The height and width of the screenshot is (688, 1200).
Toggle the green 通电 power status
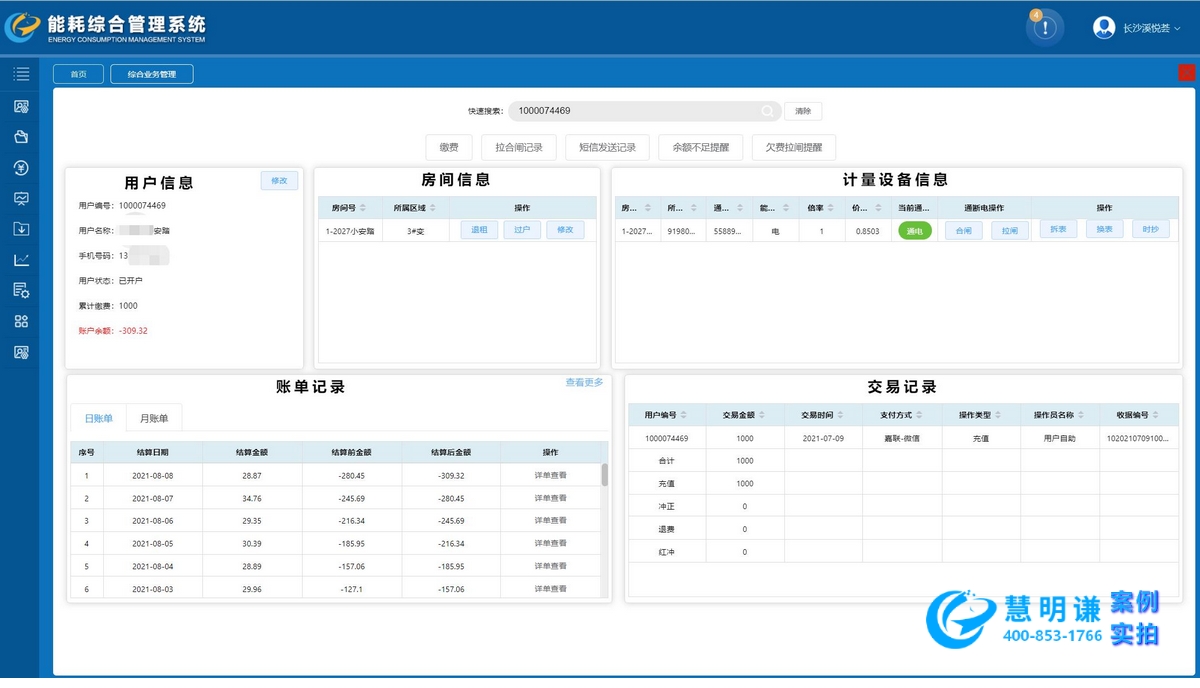pyautogui.click(x=914, y=231)
